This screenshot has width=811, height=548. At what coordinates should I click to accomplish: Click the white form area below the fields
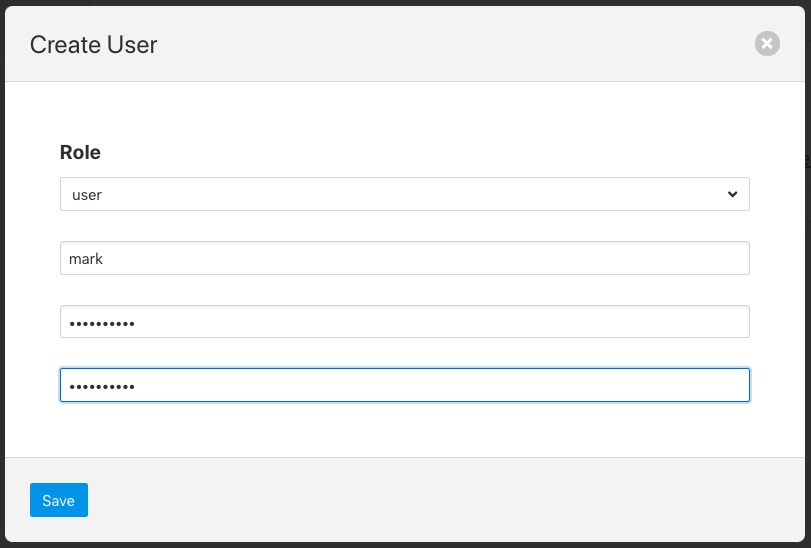click(x=400, y=430)
